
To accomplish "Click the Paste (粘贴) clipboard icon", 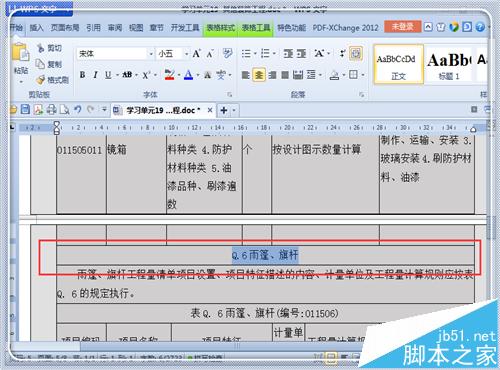I will point(21,53).
